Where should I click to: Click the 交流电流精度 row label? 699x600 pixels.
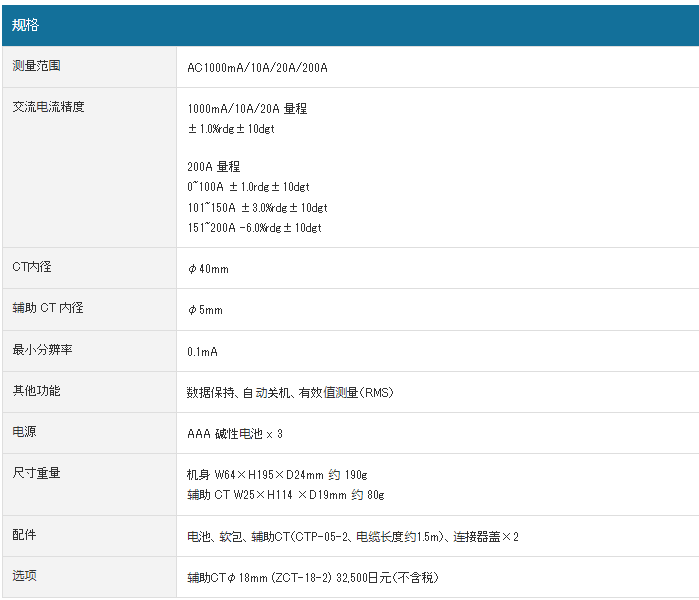[48, 107]
